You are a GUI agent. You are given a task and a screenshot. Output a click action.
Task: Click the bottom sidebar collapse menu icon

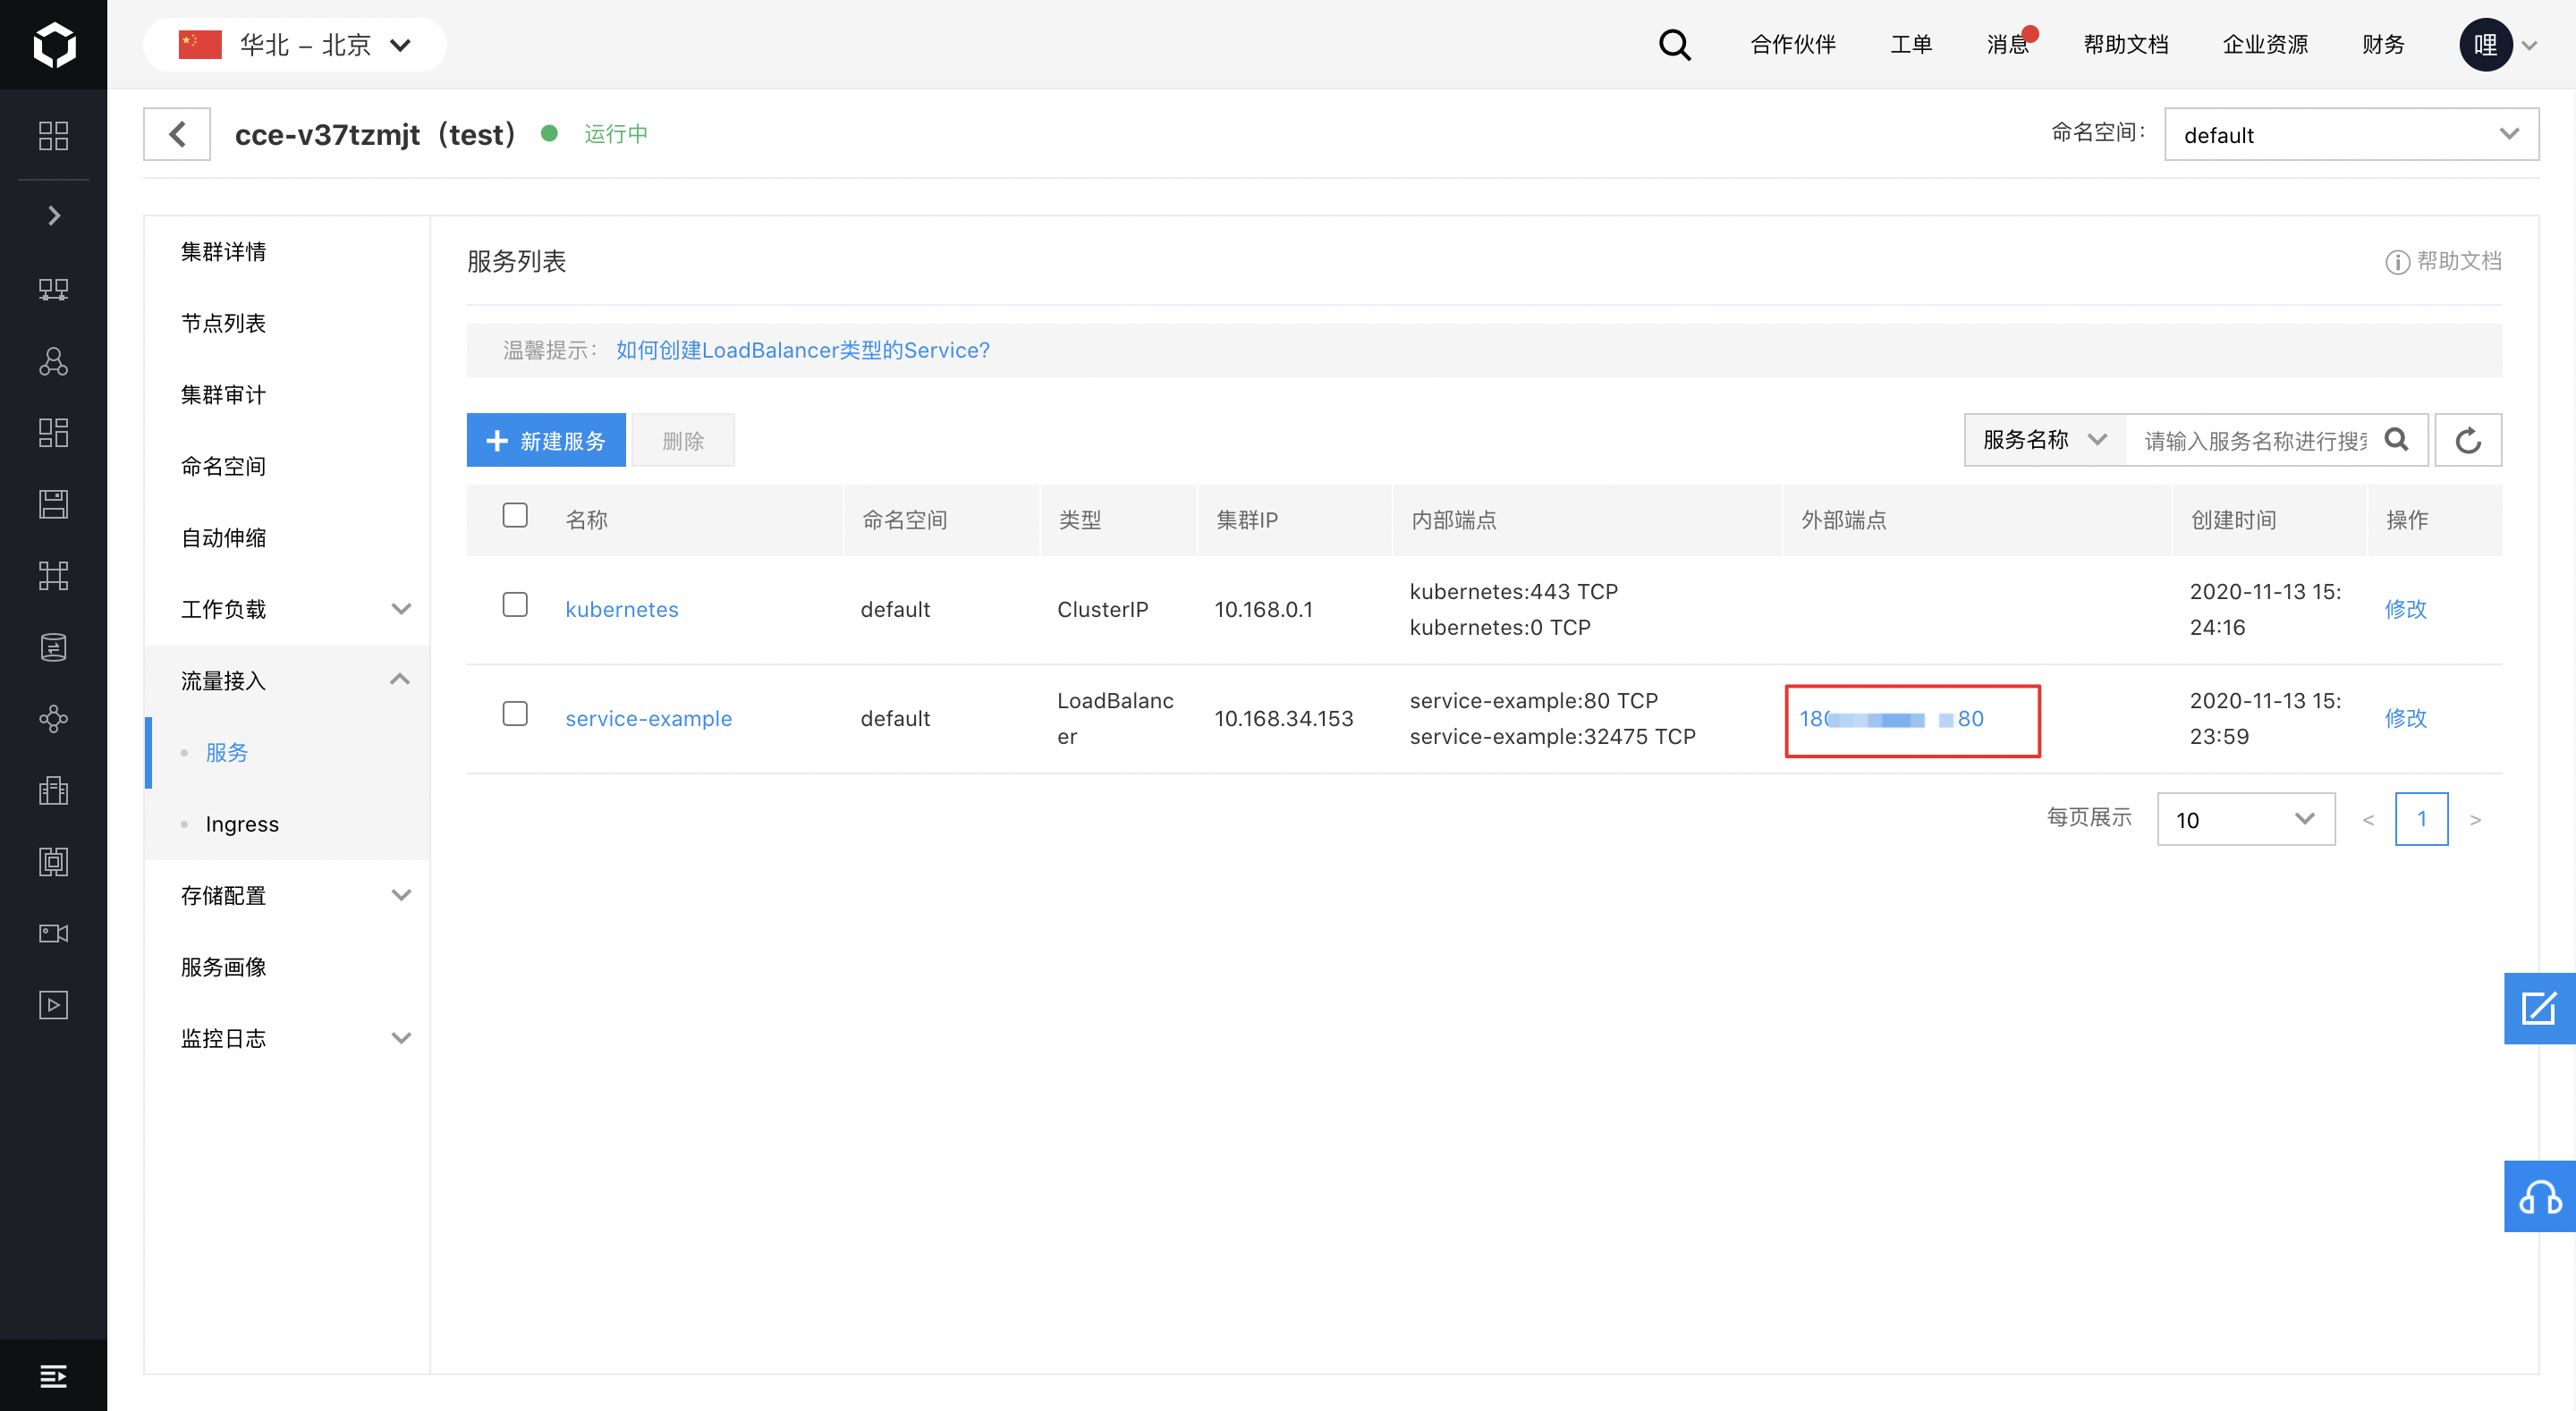coord(53,1376)
